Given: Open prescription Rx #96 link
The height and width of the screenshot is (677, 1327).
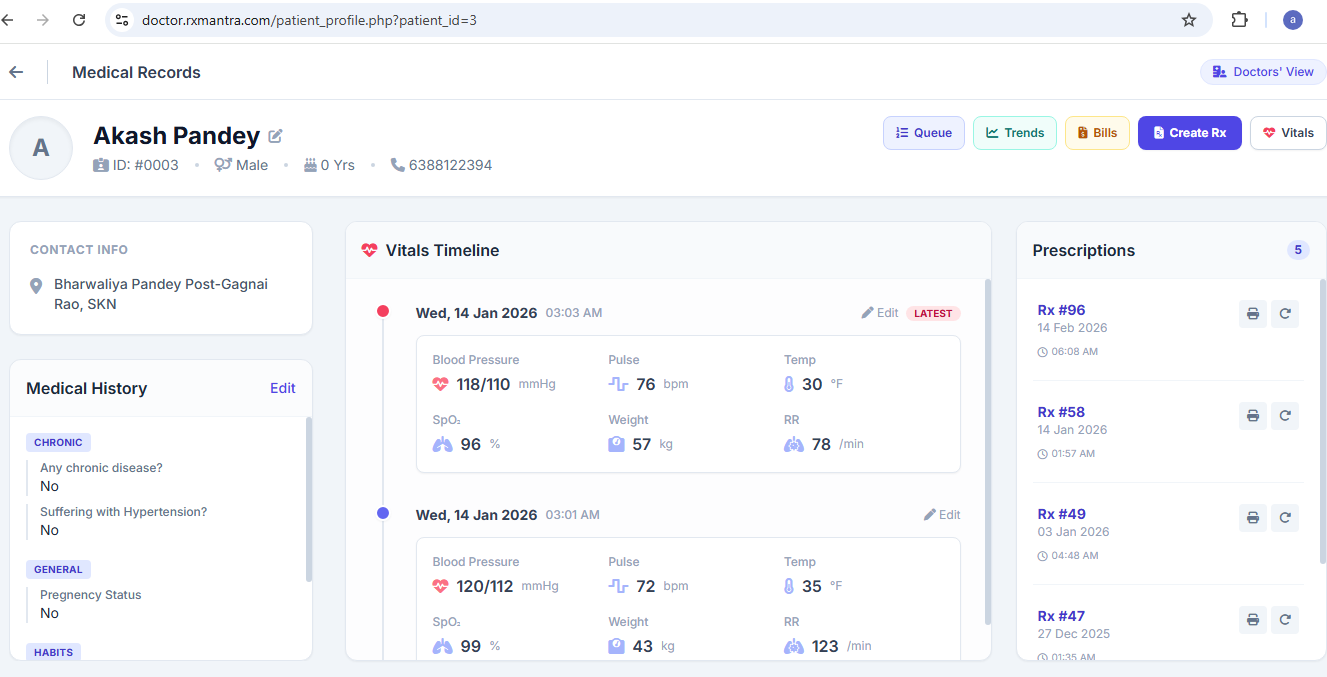Looking at the screenshot, I should point(1061,310).
